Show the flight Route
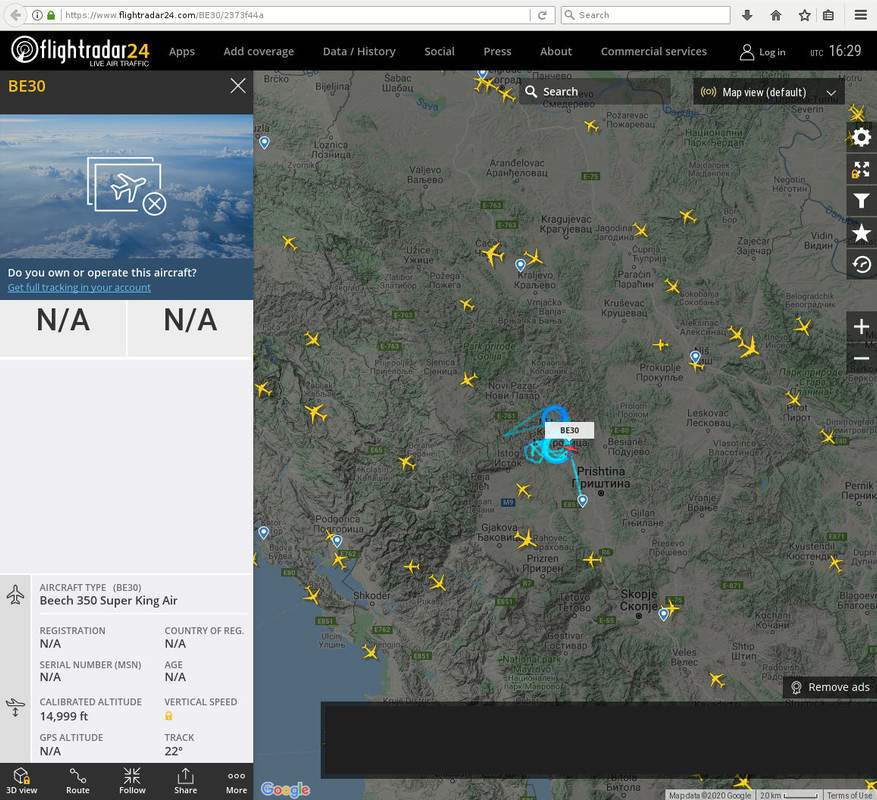877x800 pixels. [77, 781]
